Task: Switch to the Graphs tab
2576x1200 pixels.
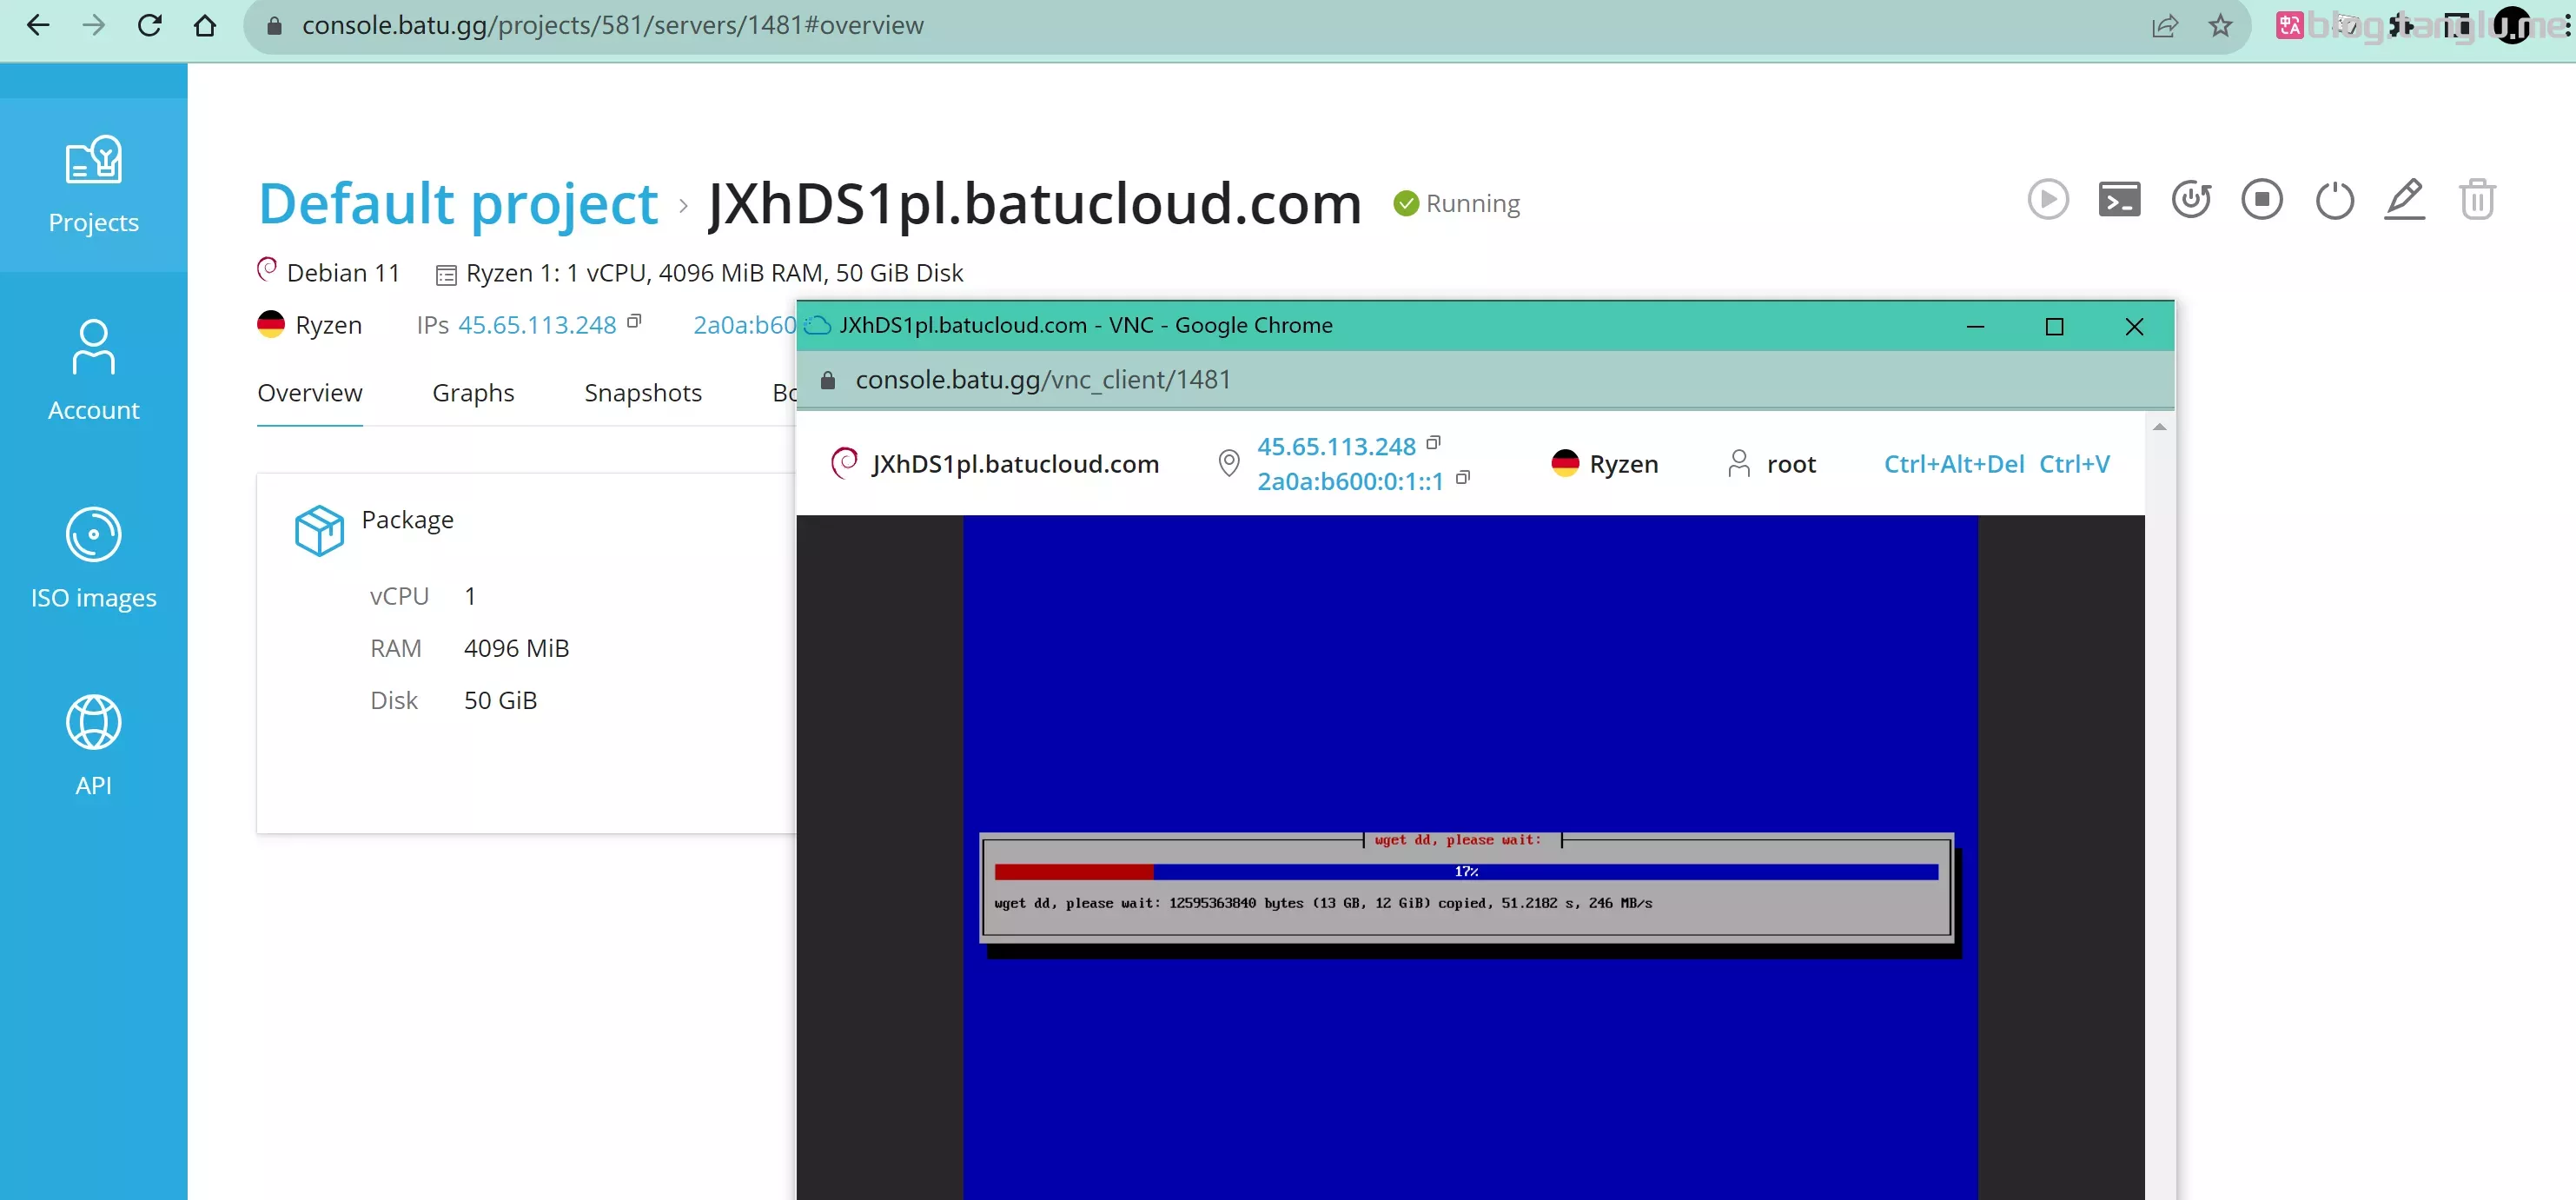Action: tap(473, 393)
